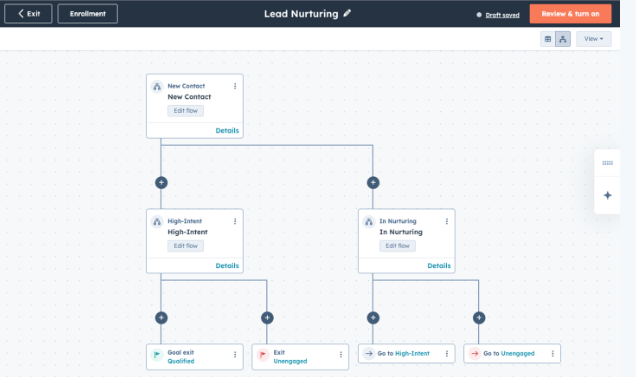Open the Enrollment tab
Viewport: 636px width, 377px height.
pos(88,14)
